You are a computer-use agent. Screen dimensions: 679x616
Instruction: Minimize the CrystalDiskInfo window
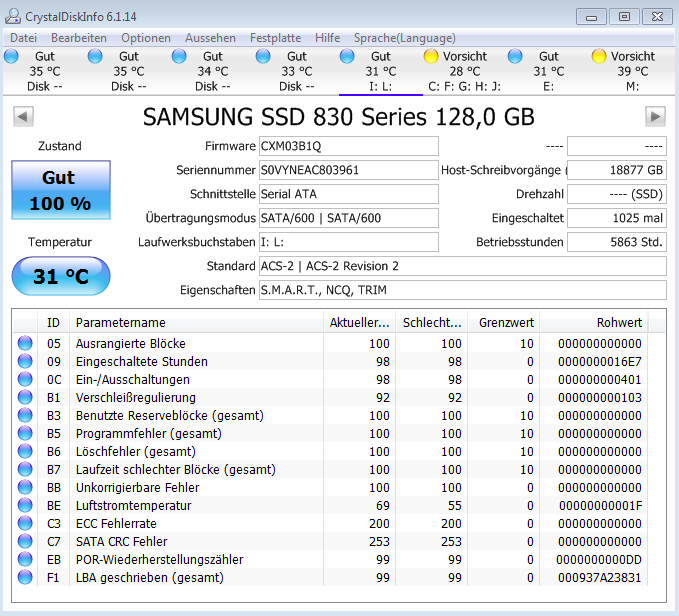coord(591,16)
